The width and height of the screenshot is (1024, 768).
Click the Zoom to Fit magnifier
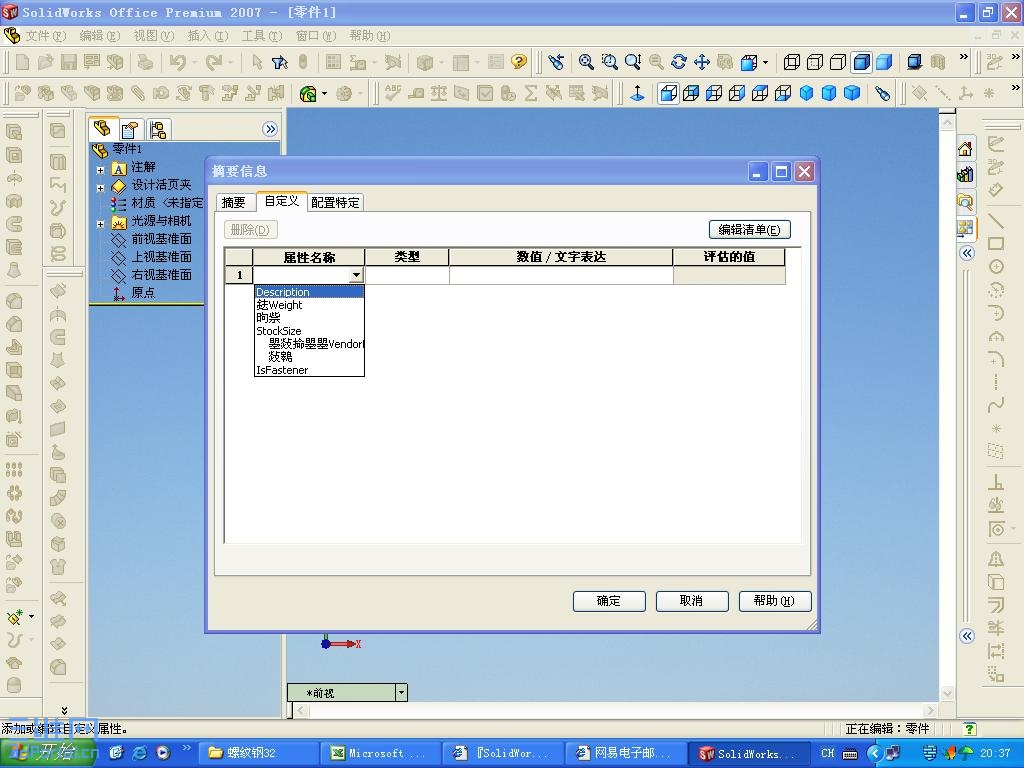tap(586, 62)
